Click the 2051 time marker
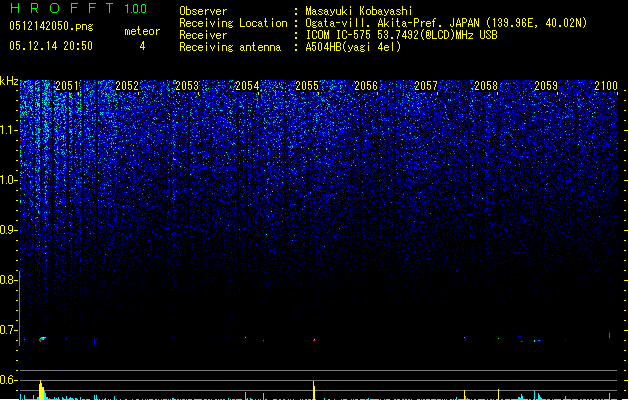This screenshot has width=629, height=400. pos(67,86)
